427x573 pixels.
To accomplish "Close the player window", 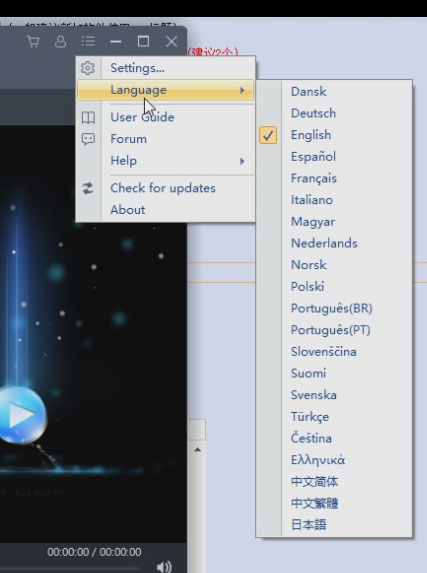I will [171, 41].
